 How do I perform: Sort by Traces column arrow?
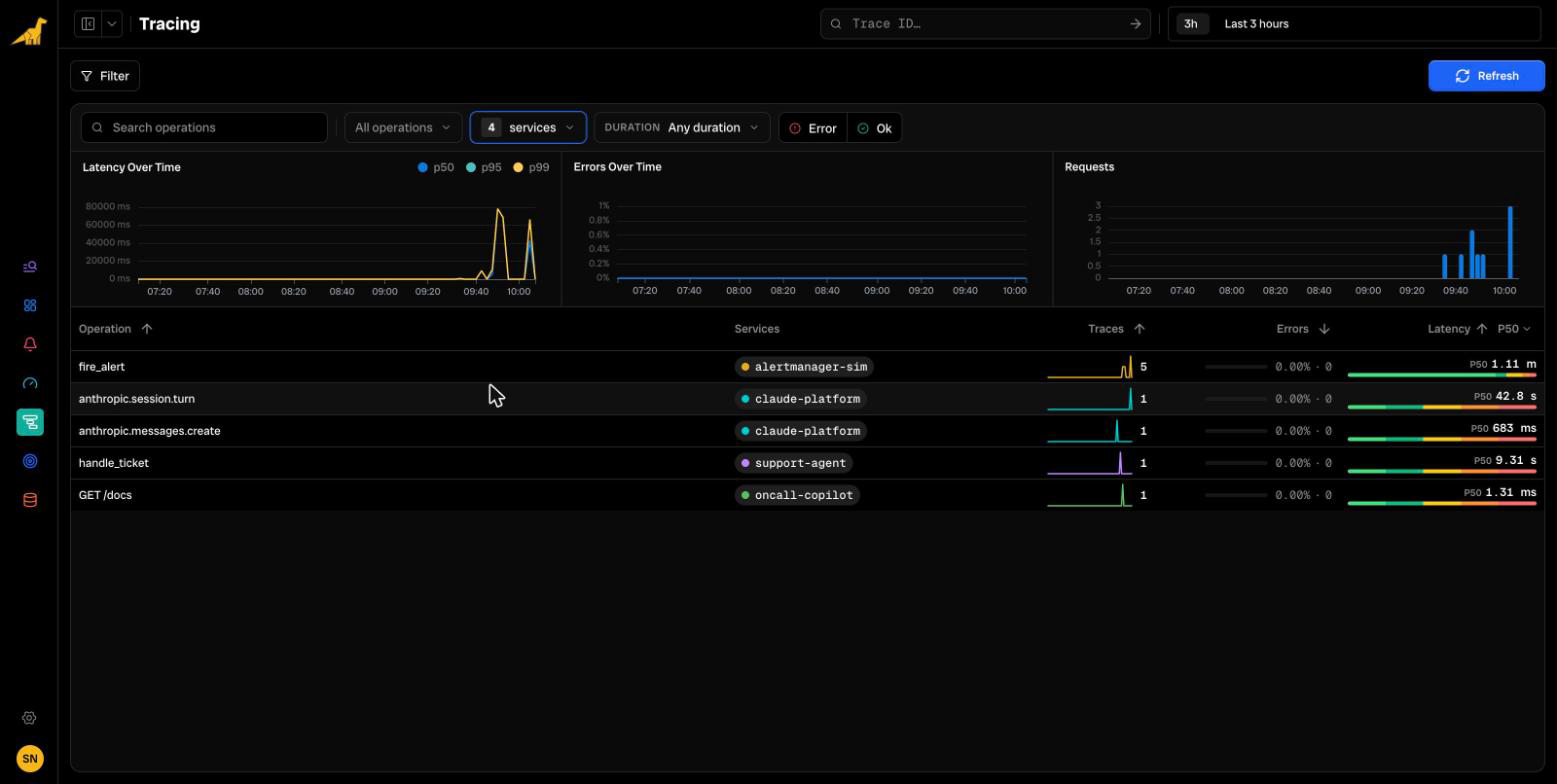tap(1139, 329)
